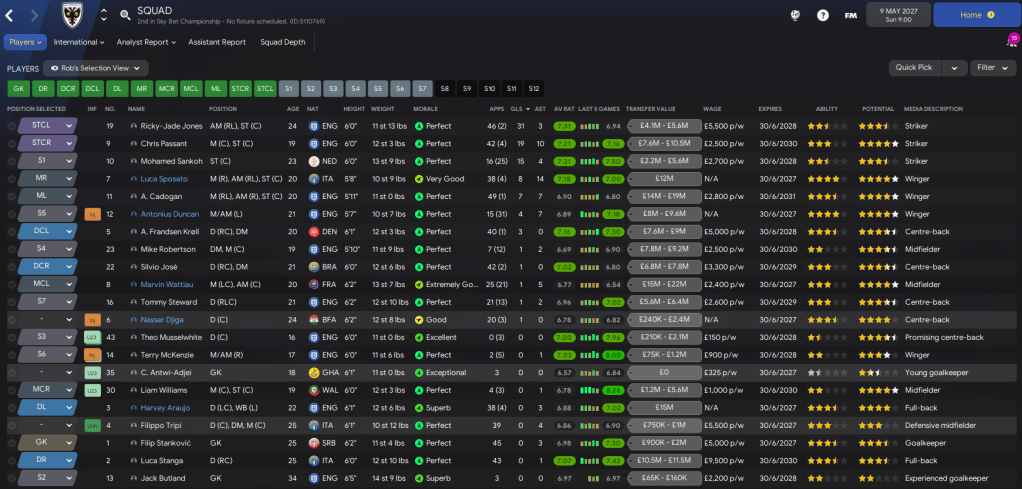1022x489 pixels.
Task: Tick the checkbox for Ricky-Jade Jones row
Action: tap(12, 126)
